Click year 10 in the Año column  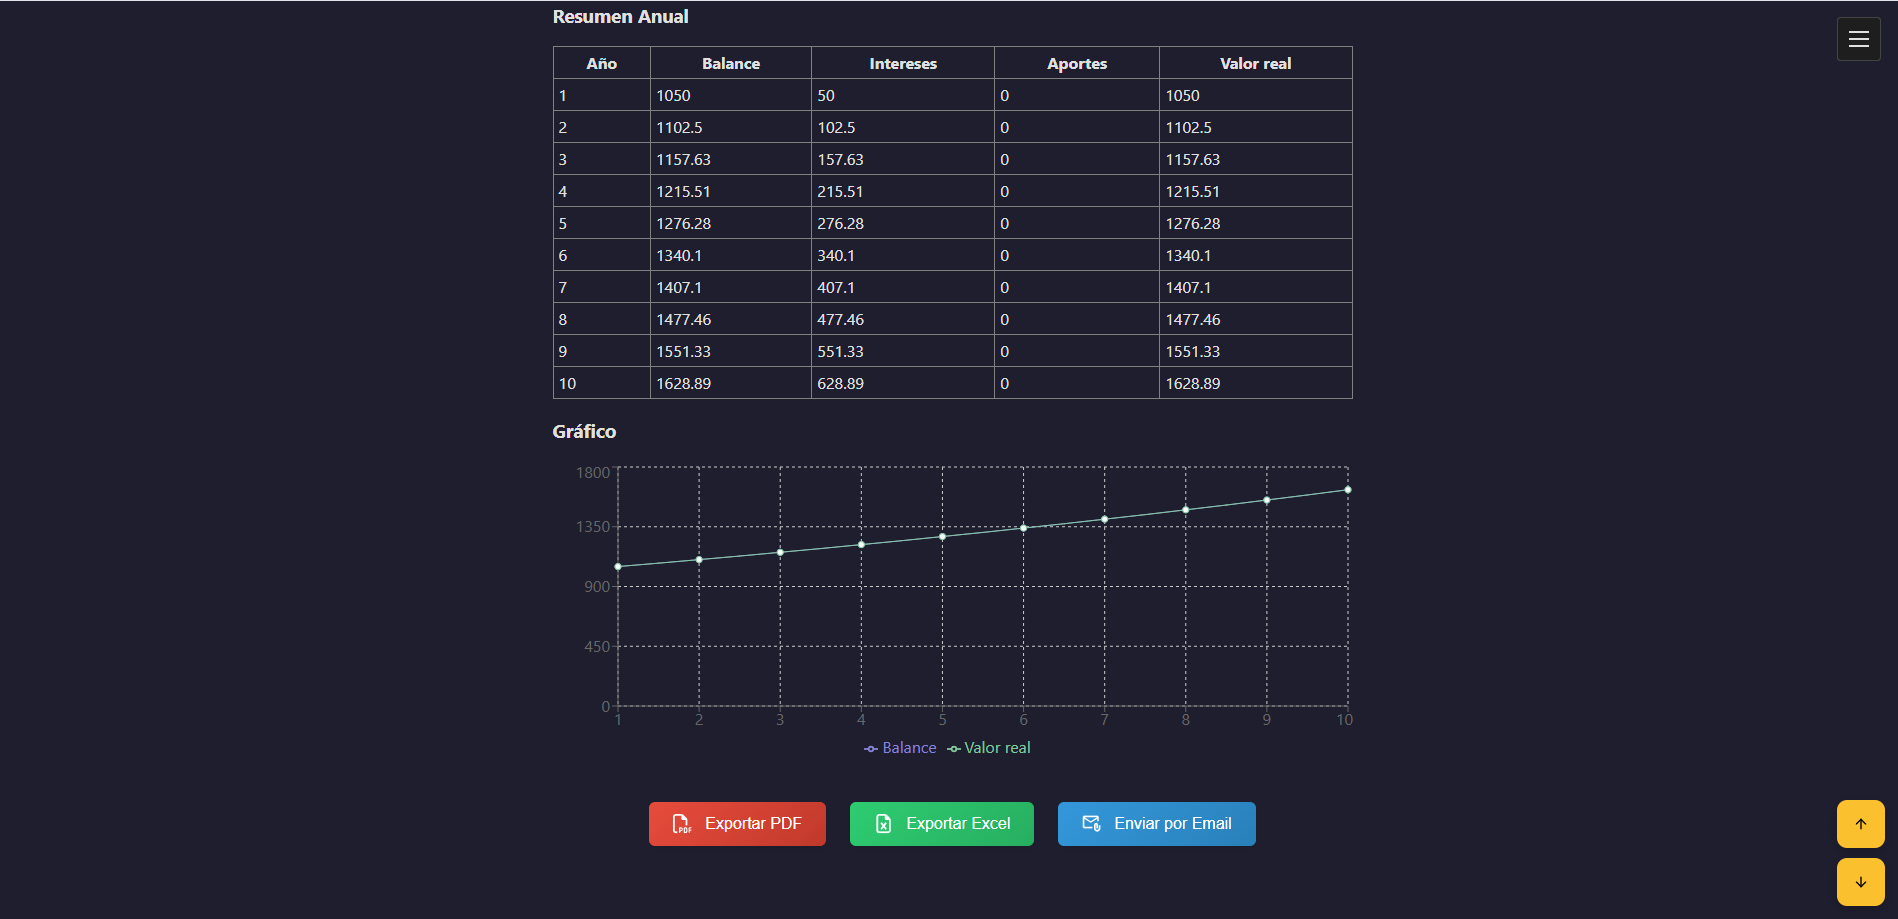[601, 383]
